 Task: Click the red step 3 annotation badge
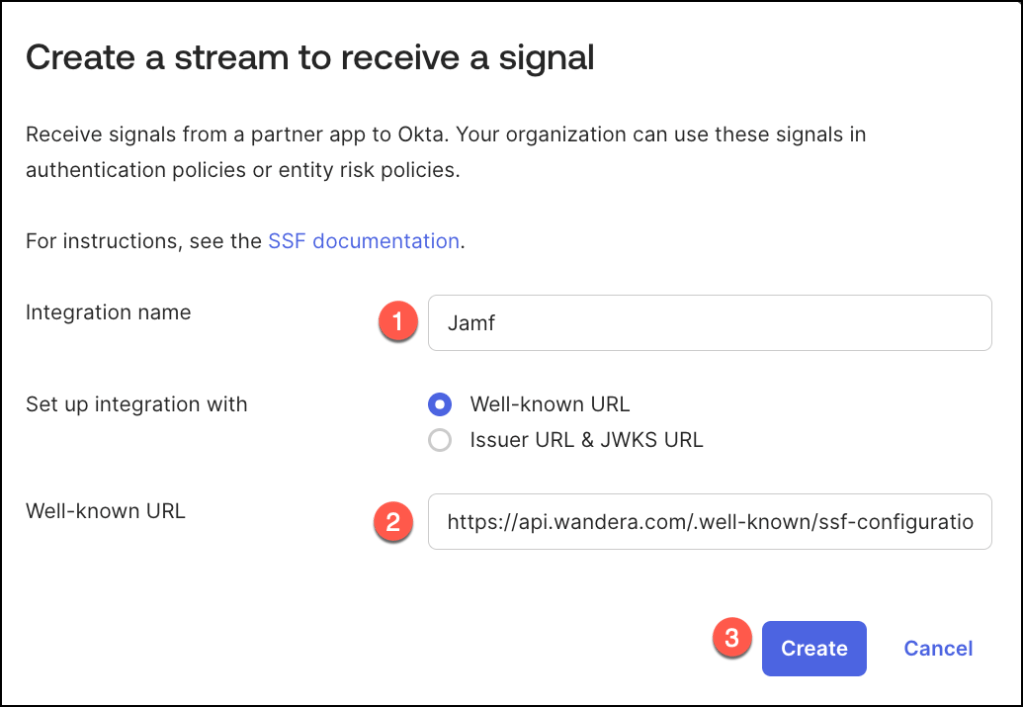[x=733, y=639]
